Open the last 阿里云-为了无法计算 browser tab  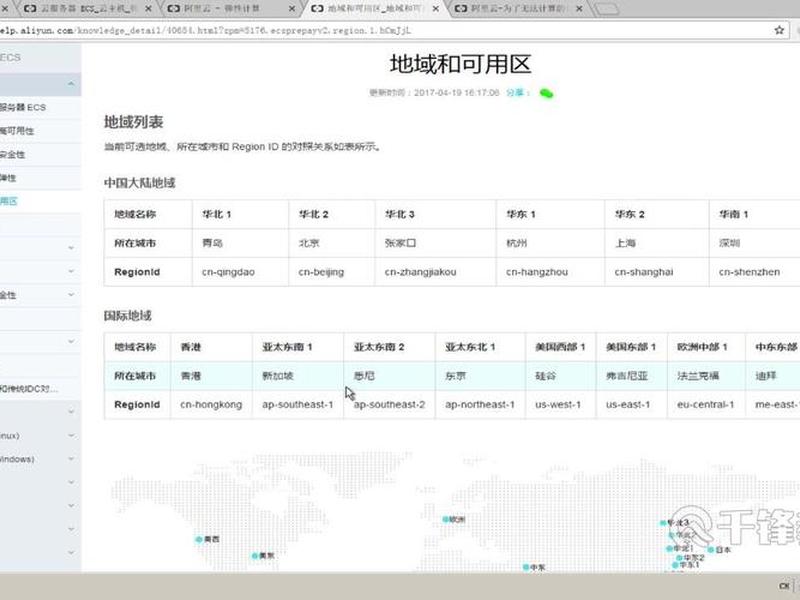tap(518, 8)
